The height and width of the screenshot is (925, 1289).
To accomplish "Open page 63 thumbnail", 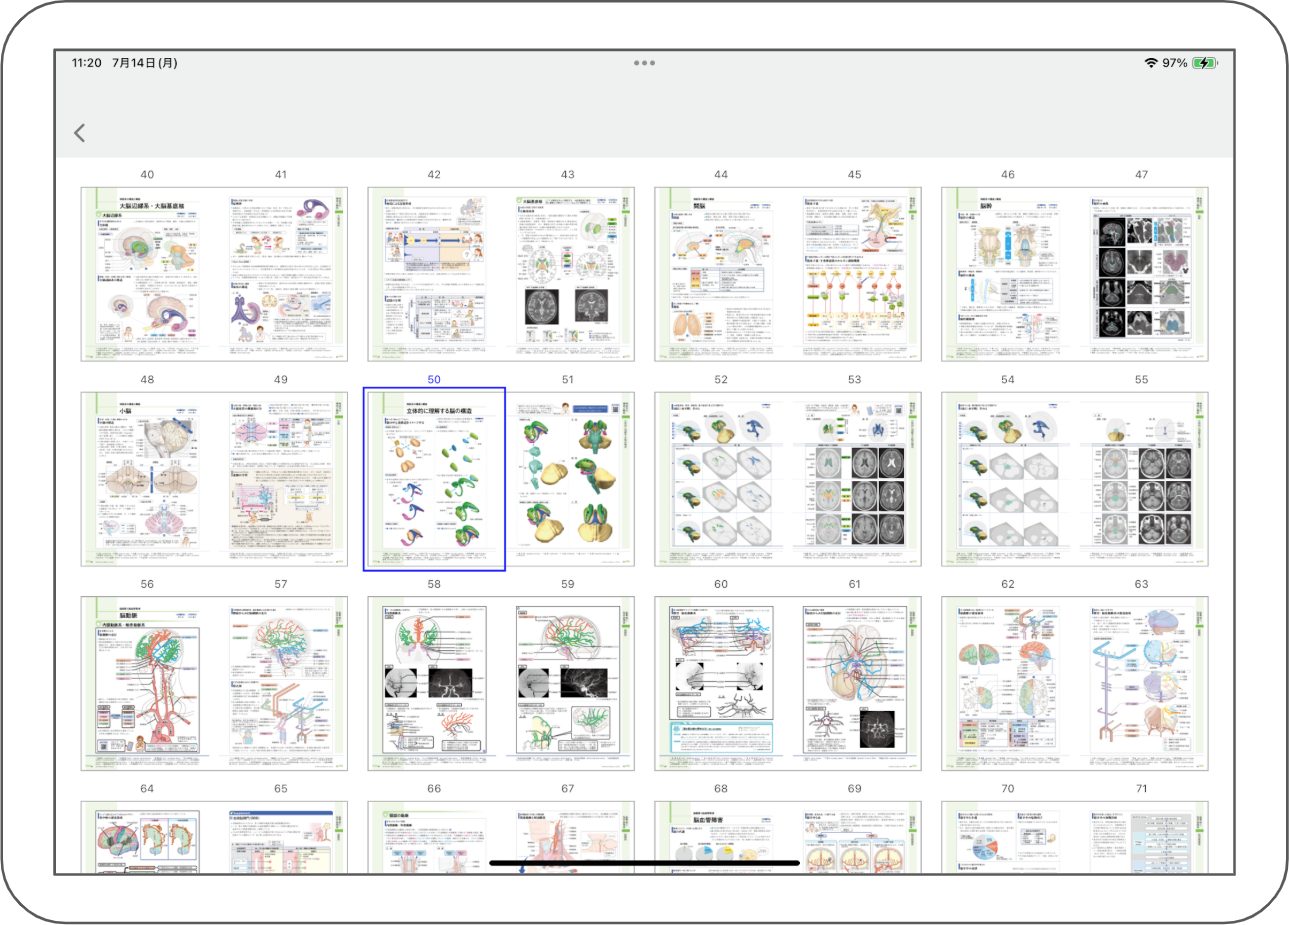I will click(1142, 684).
